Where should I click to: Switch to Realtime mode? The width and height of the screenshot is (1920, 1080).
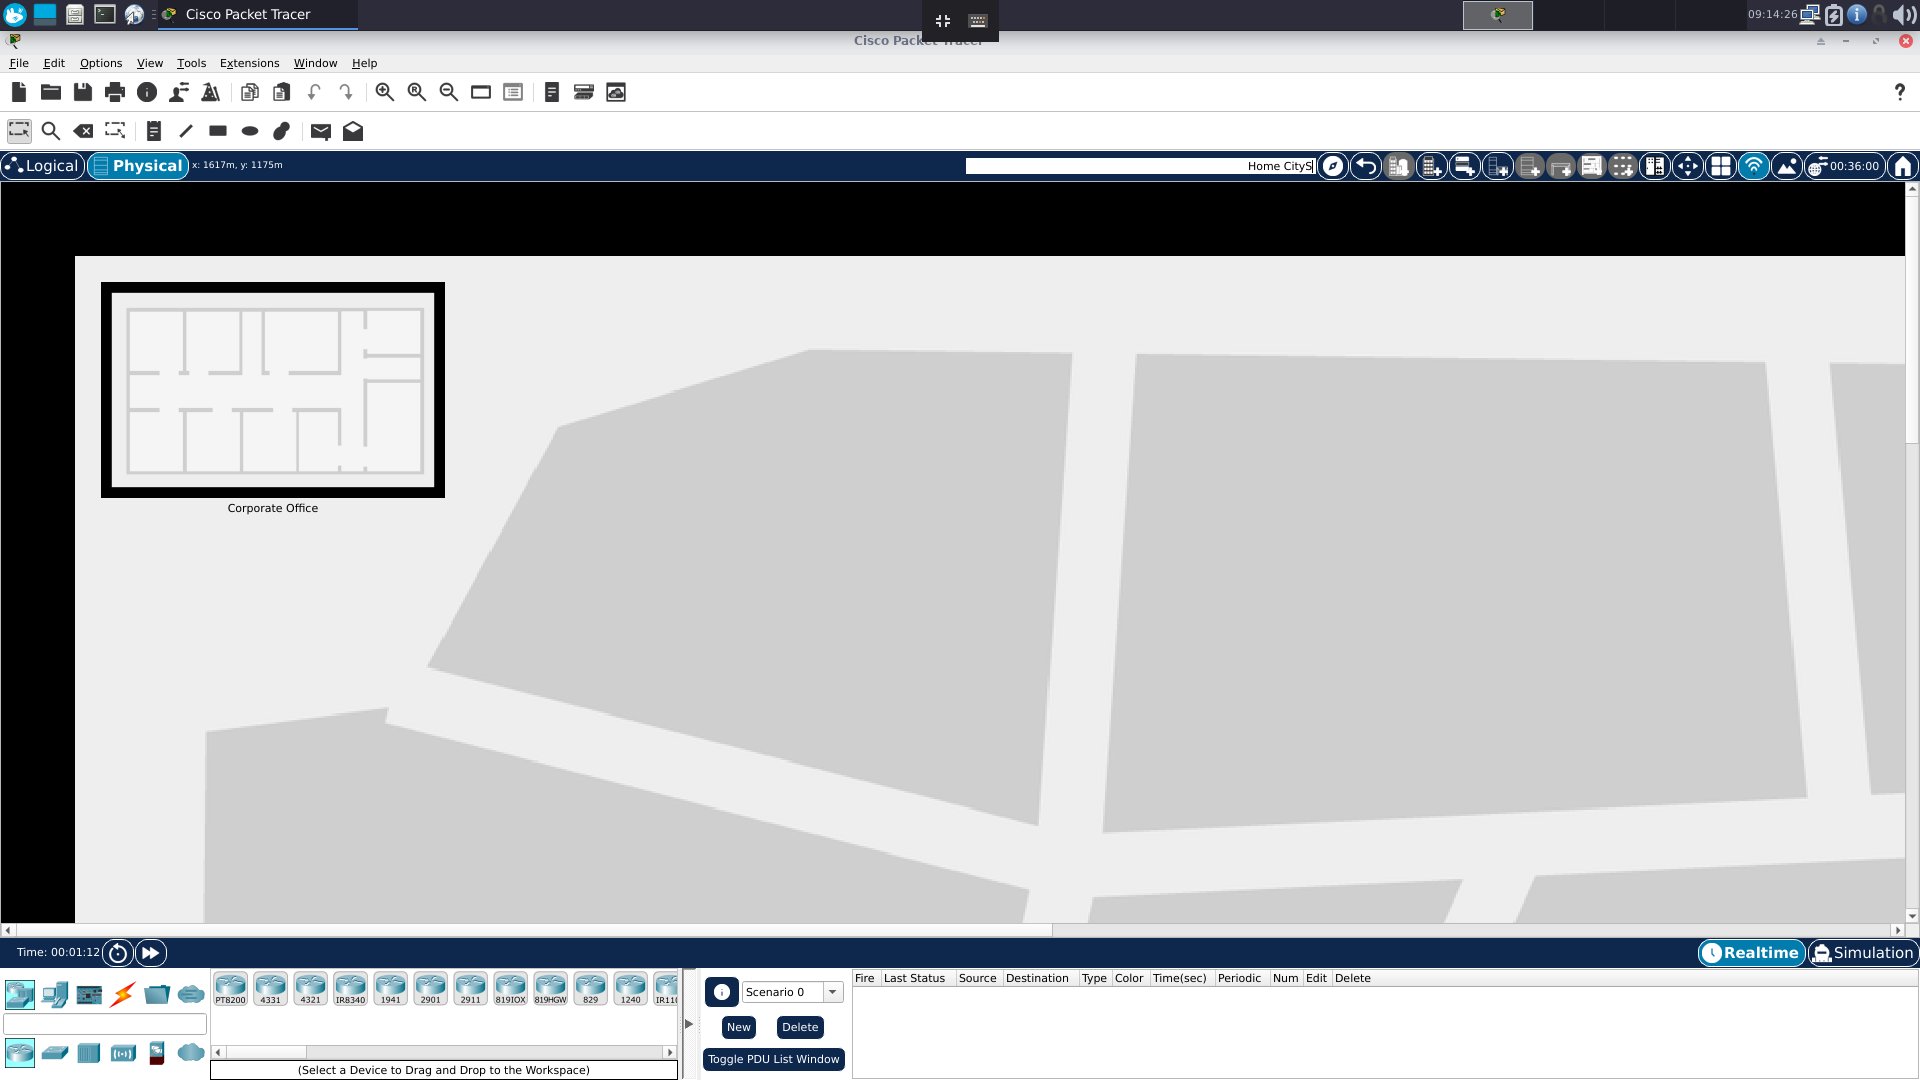[x=1751, y=953]
